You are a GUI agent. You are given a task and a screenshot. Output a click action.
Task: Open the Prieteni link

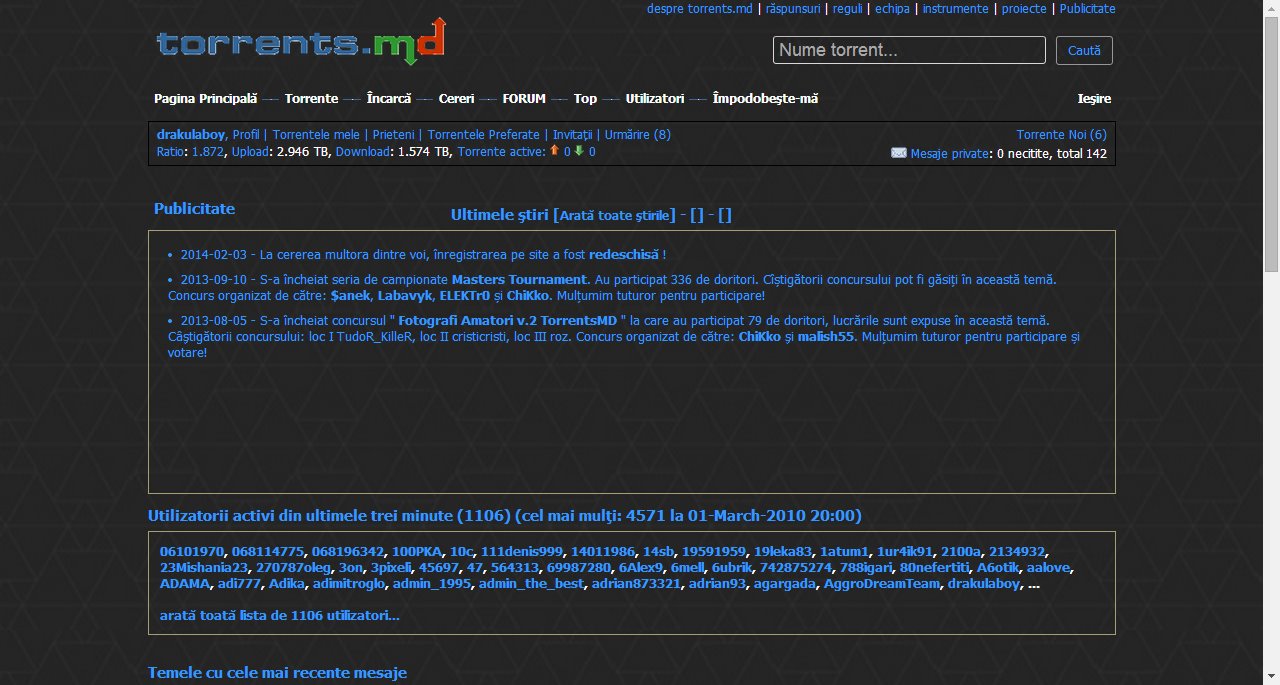392,135
